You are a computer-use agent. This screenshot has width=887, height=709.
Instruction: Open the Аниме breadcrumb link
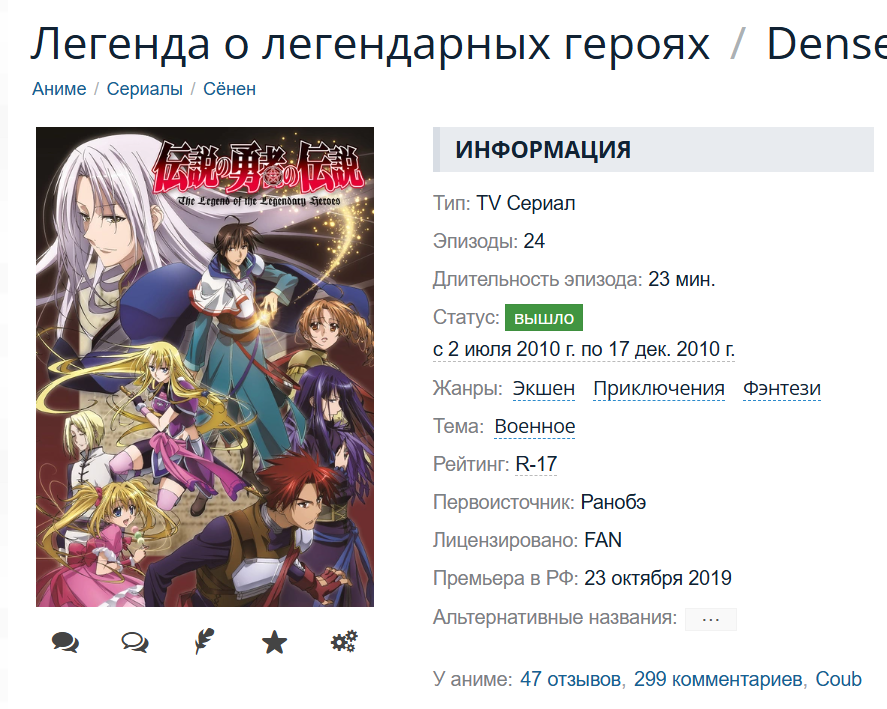pos(59,89)
